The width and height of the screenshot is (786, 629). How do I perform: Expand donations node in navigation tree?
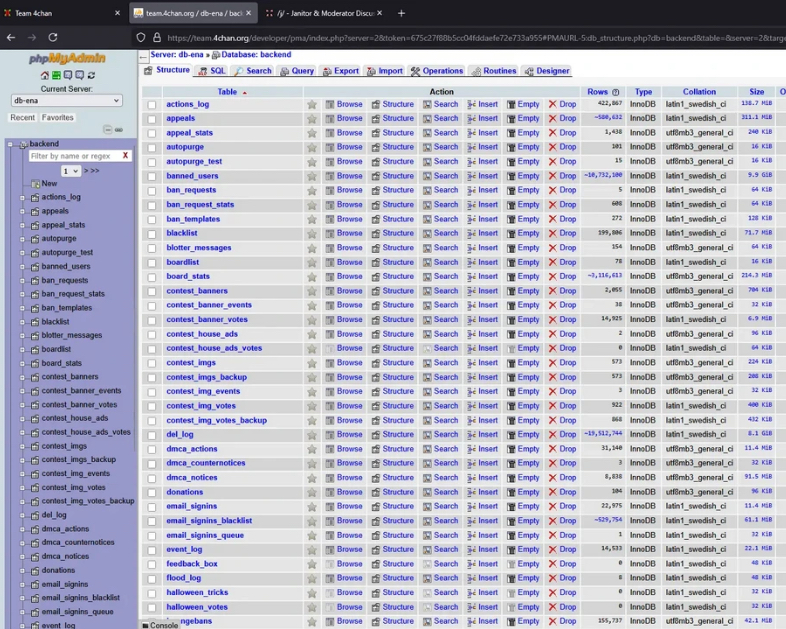(22, 570)
